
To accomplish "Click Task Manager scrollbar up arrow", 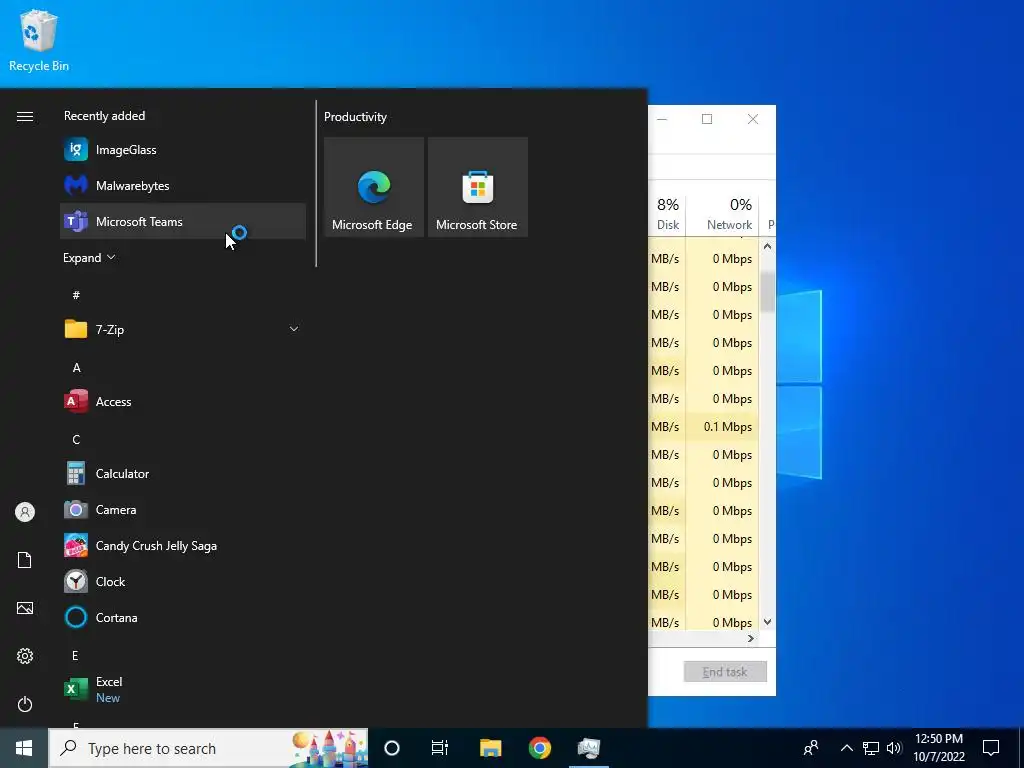I will (767, 247).
